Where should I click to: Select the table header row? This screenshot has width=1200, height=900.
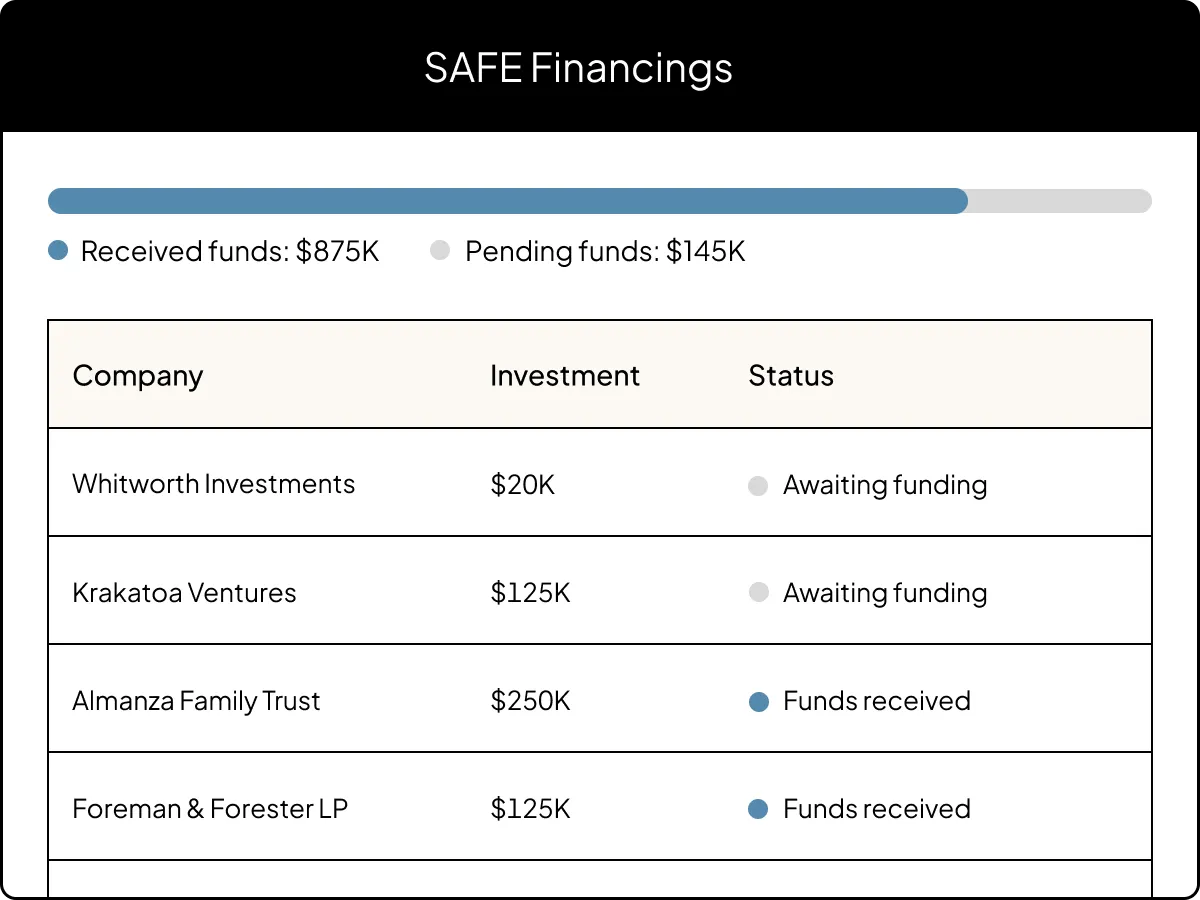[600, 376]
